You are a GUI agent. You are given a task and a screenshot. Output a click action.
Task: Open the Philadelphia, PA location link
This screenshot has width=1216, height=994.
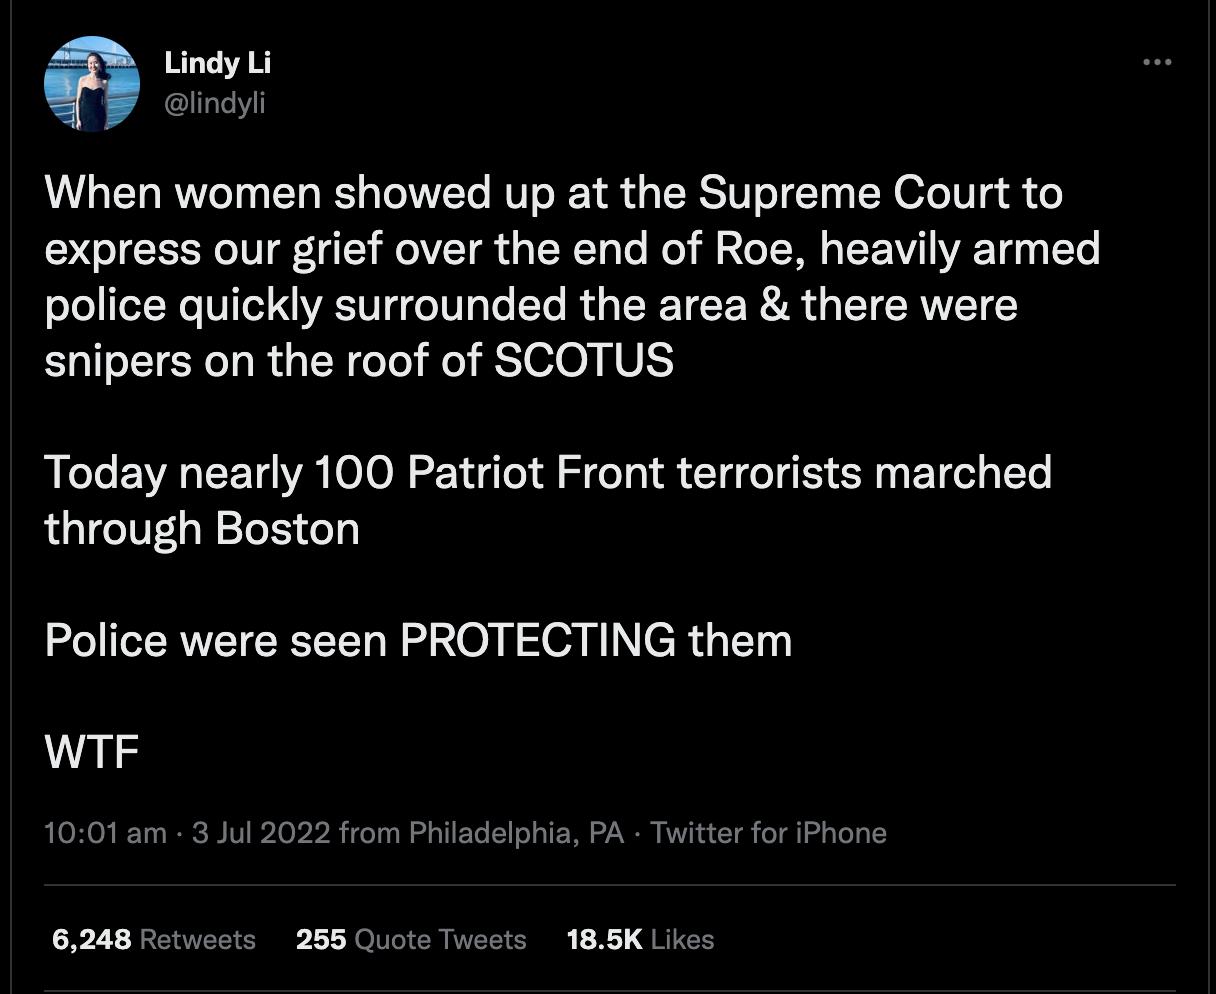pyautogui.click(x=510, y=832)
